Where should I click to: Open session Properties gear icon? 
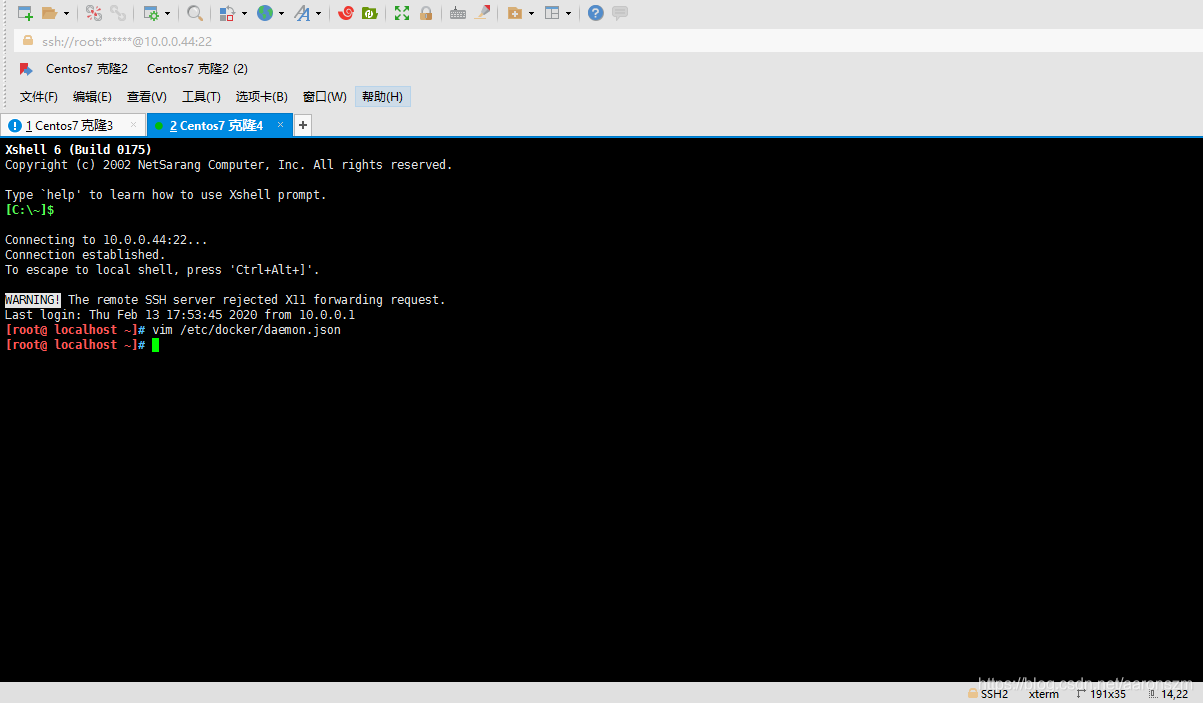pos(151,13)
